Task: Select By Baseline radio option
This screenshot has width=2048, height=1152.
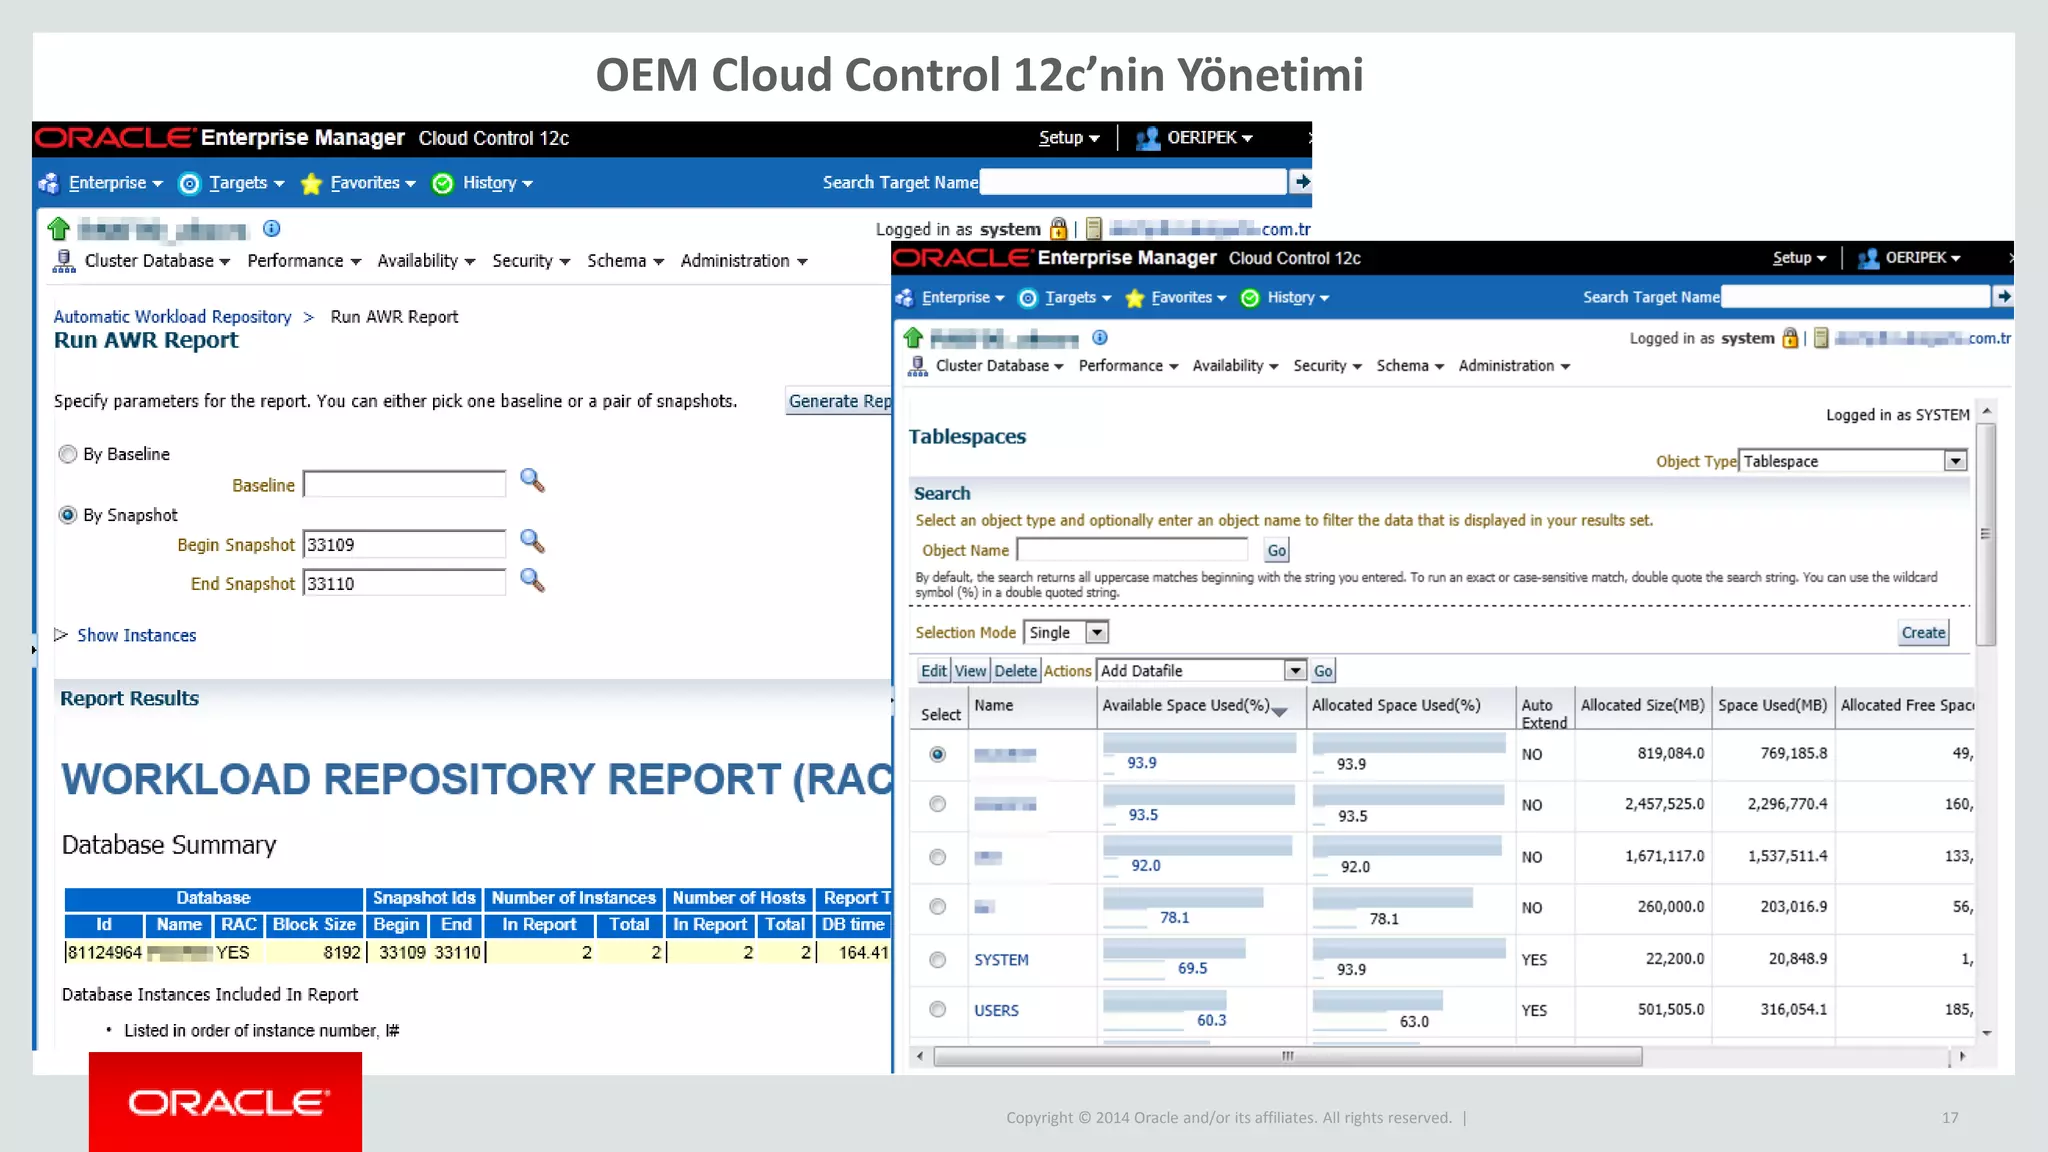Action: 68,454
